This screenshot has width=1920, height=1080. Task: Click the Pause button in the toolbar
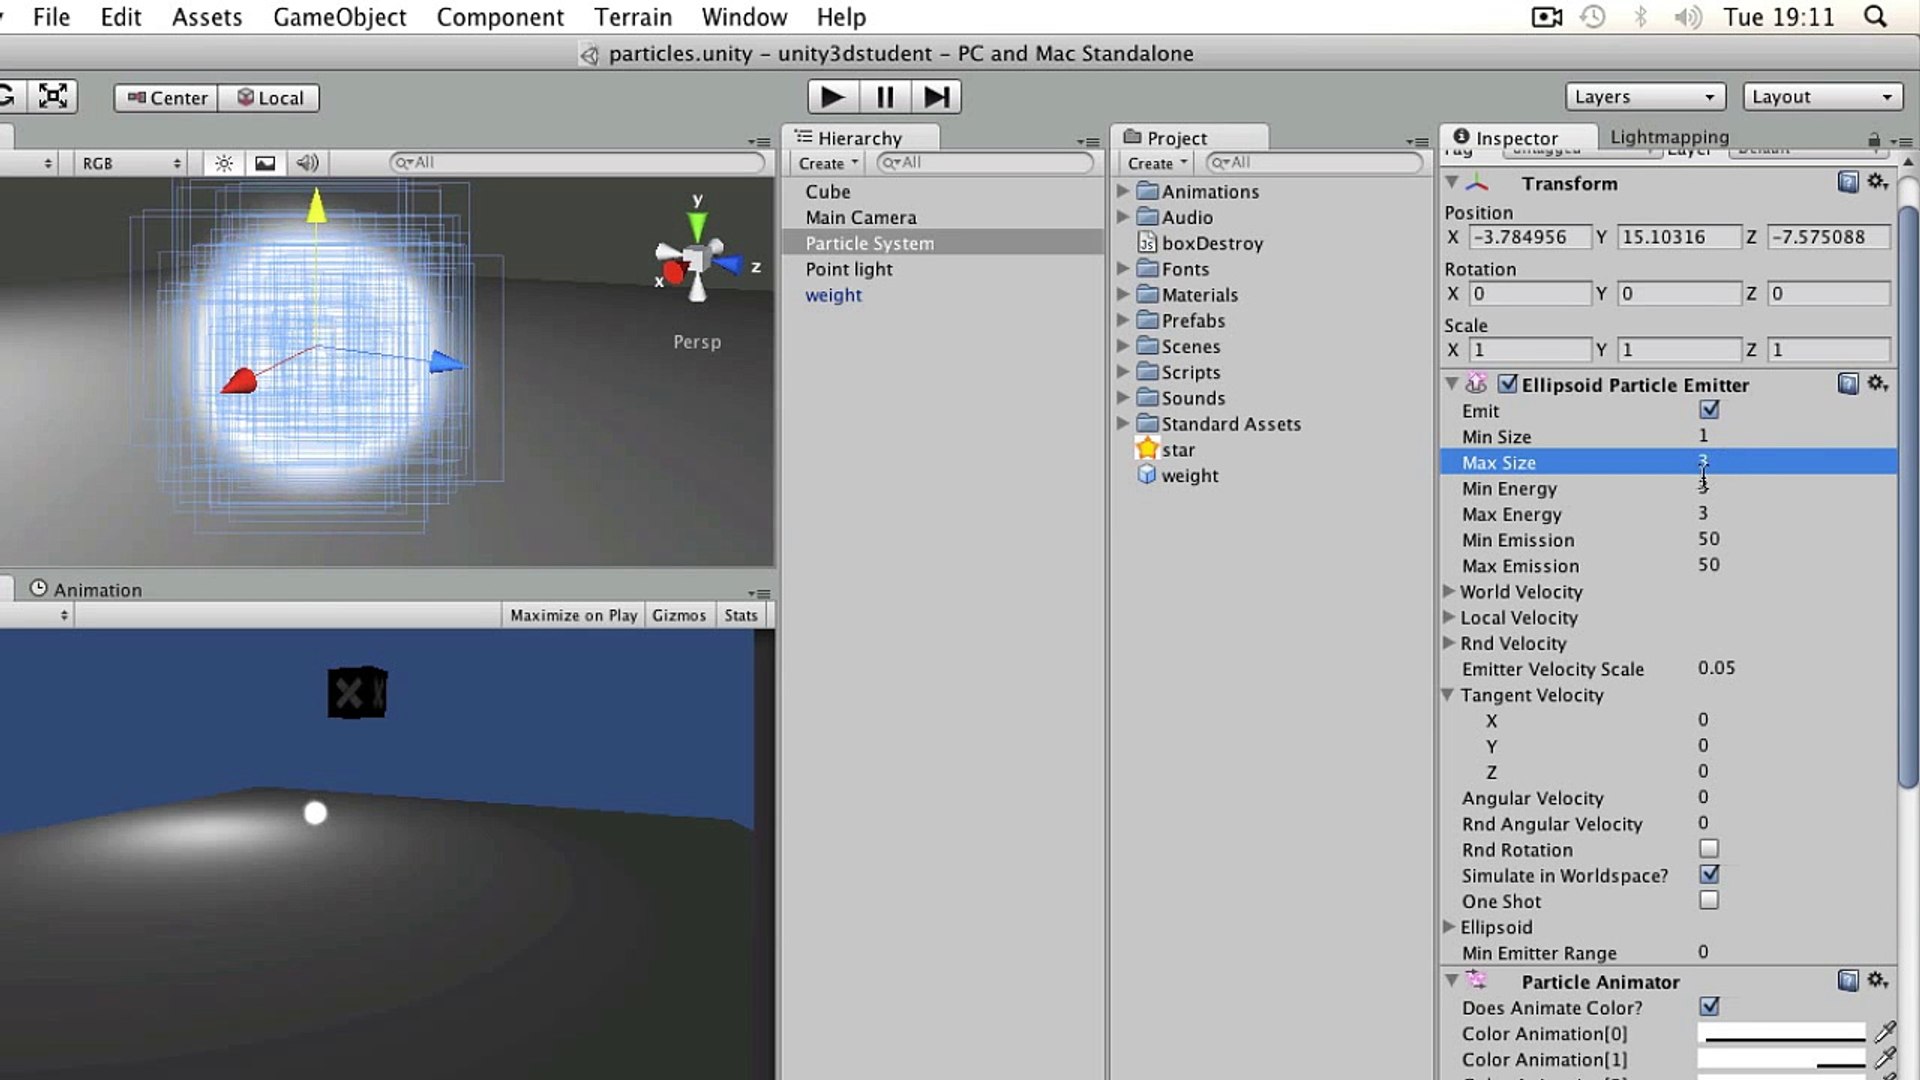point(884,97)
